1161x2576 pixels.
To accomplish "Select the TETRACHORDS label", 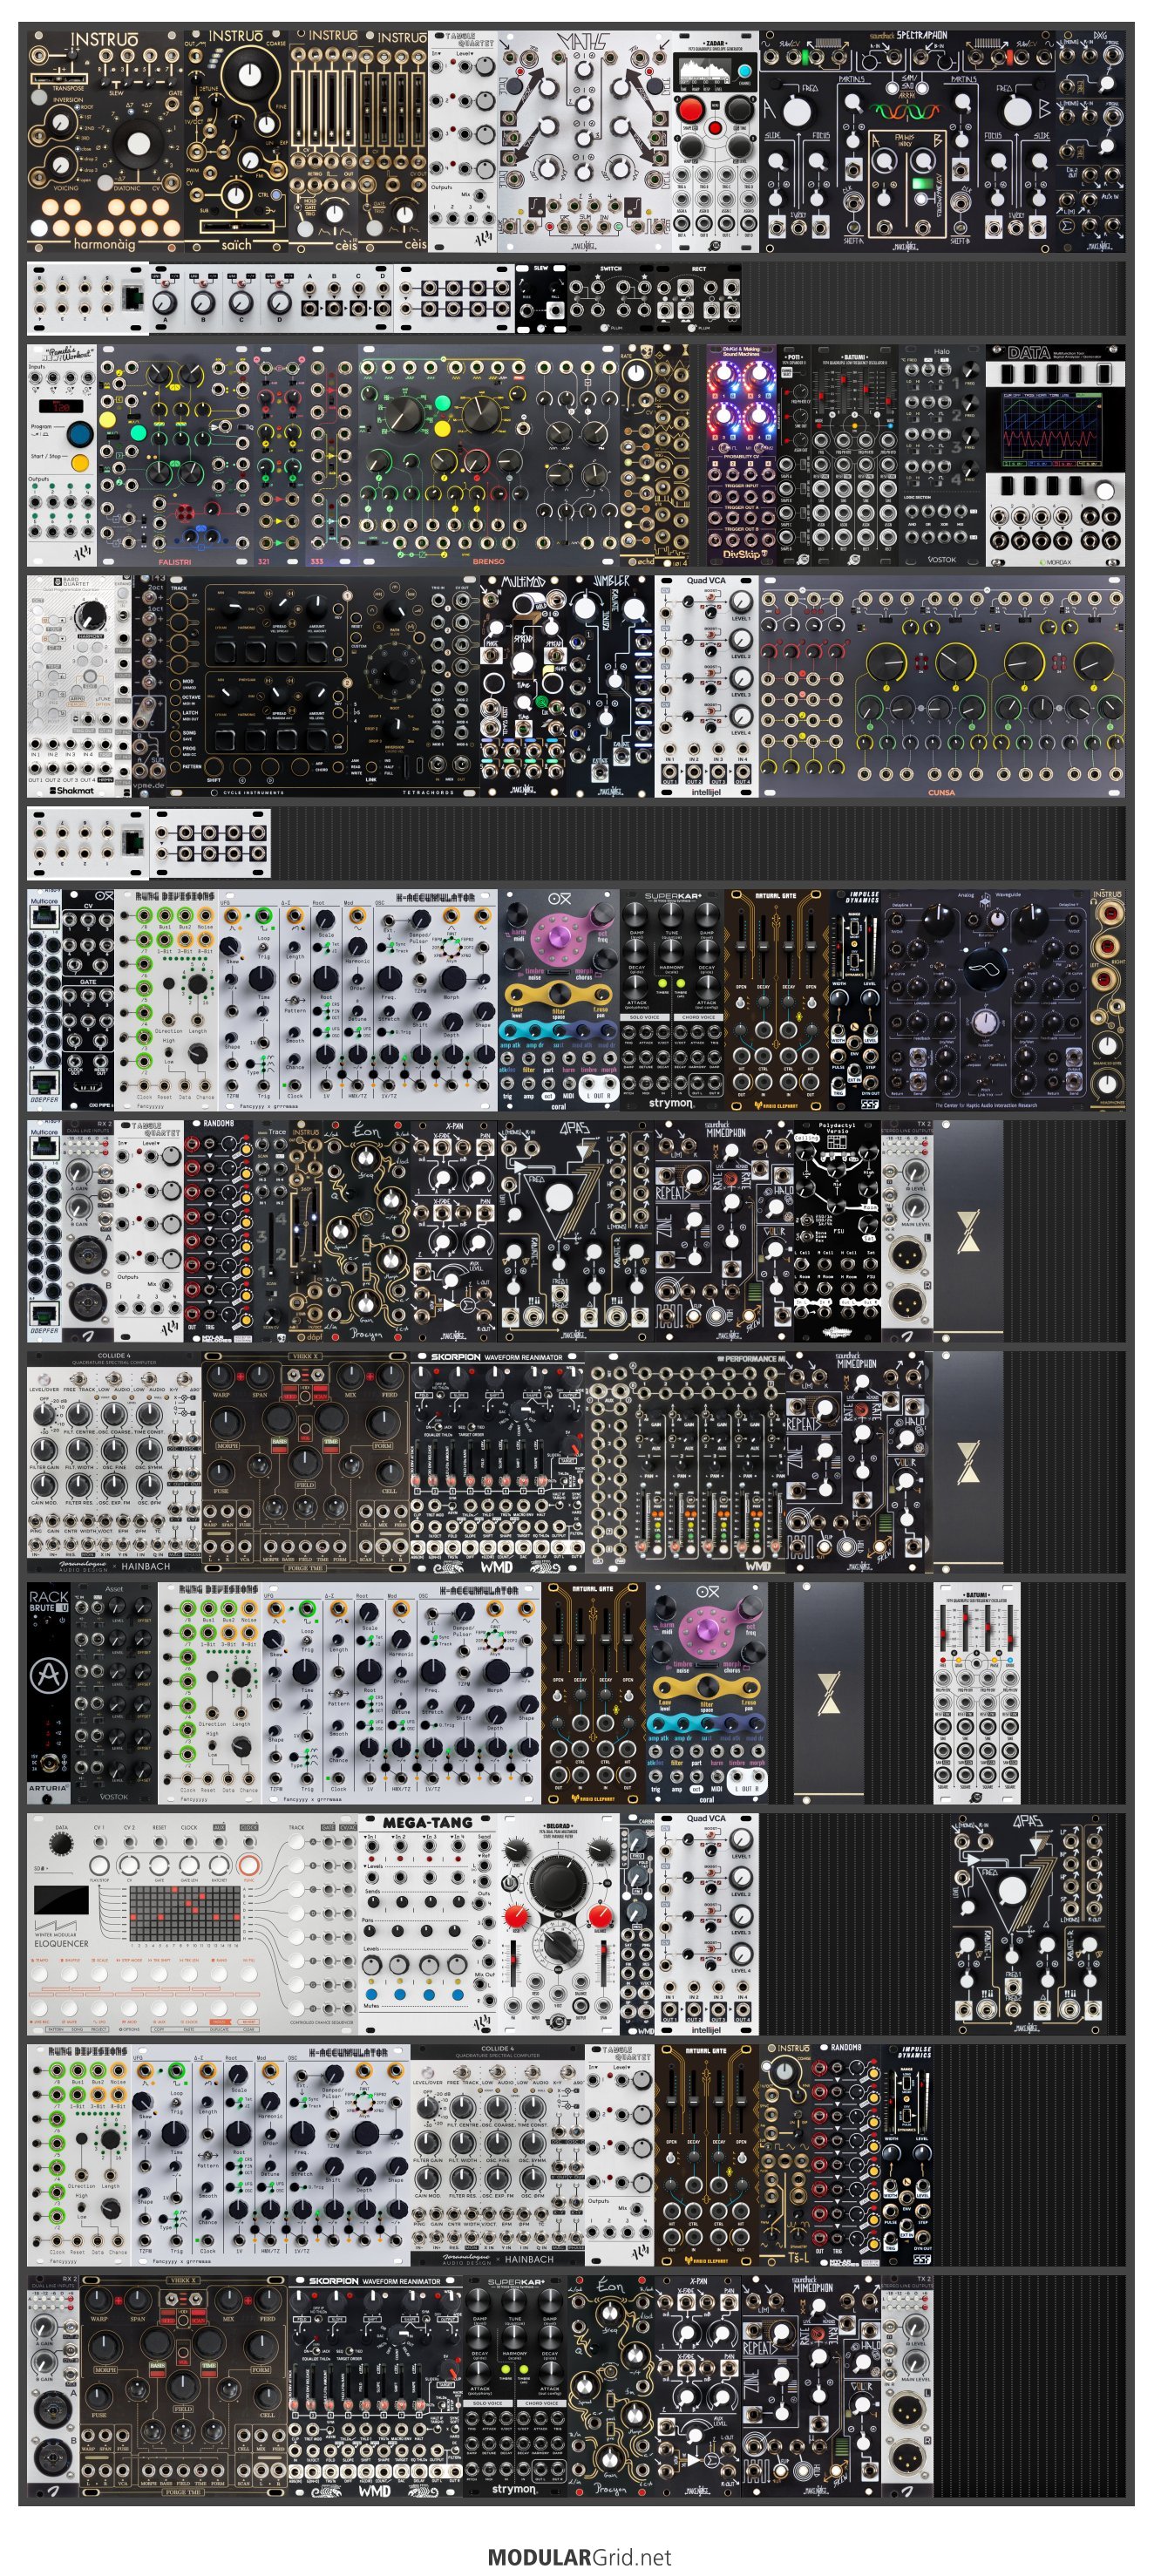I will [x=428, y=792].
